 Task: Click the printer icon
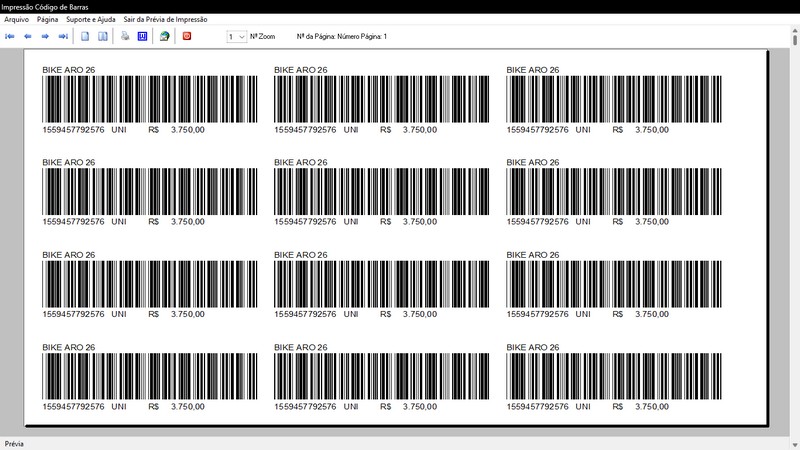(125, 36)
